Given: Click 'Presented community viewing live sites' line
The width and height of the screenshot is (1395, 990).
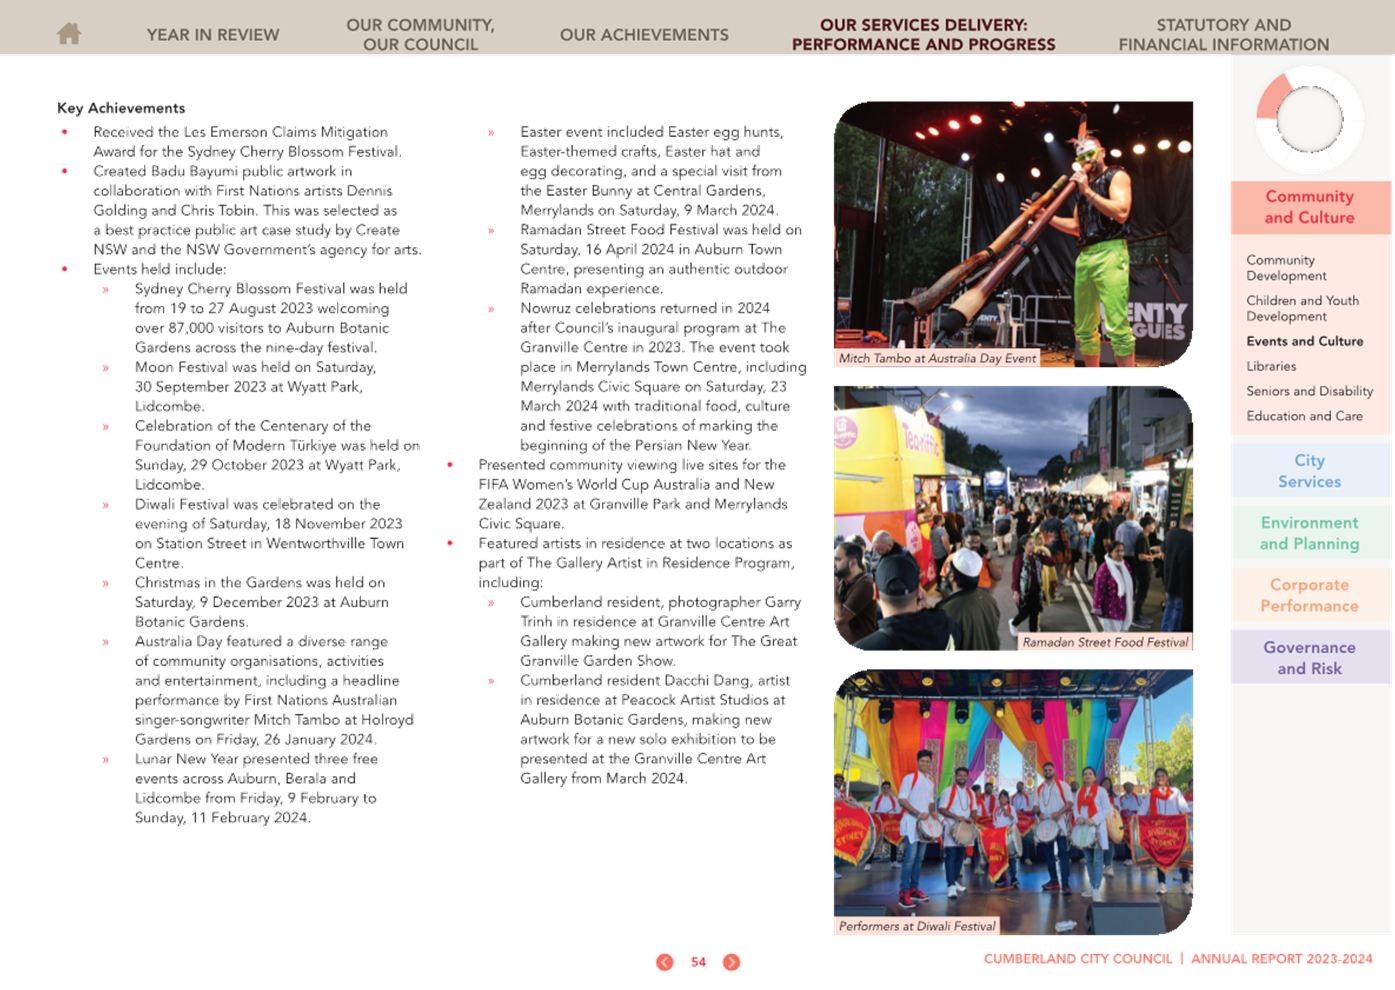Looking at the screenshot, I should (x=632, y=465).
